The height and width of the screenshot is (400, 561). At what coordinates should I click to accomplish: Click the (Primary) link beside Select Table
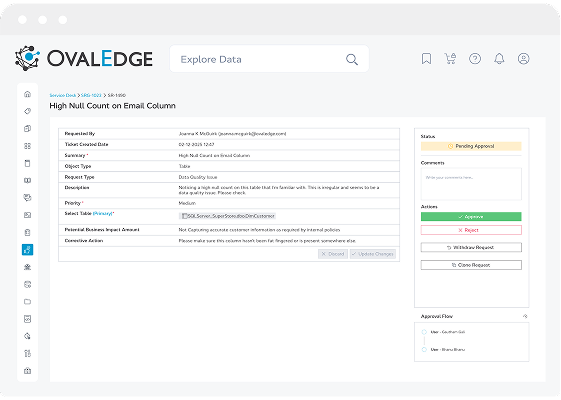103,214
